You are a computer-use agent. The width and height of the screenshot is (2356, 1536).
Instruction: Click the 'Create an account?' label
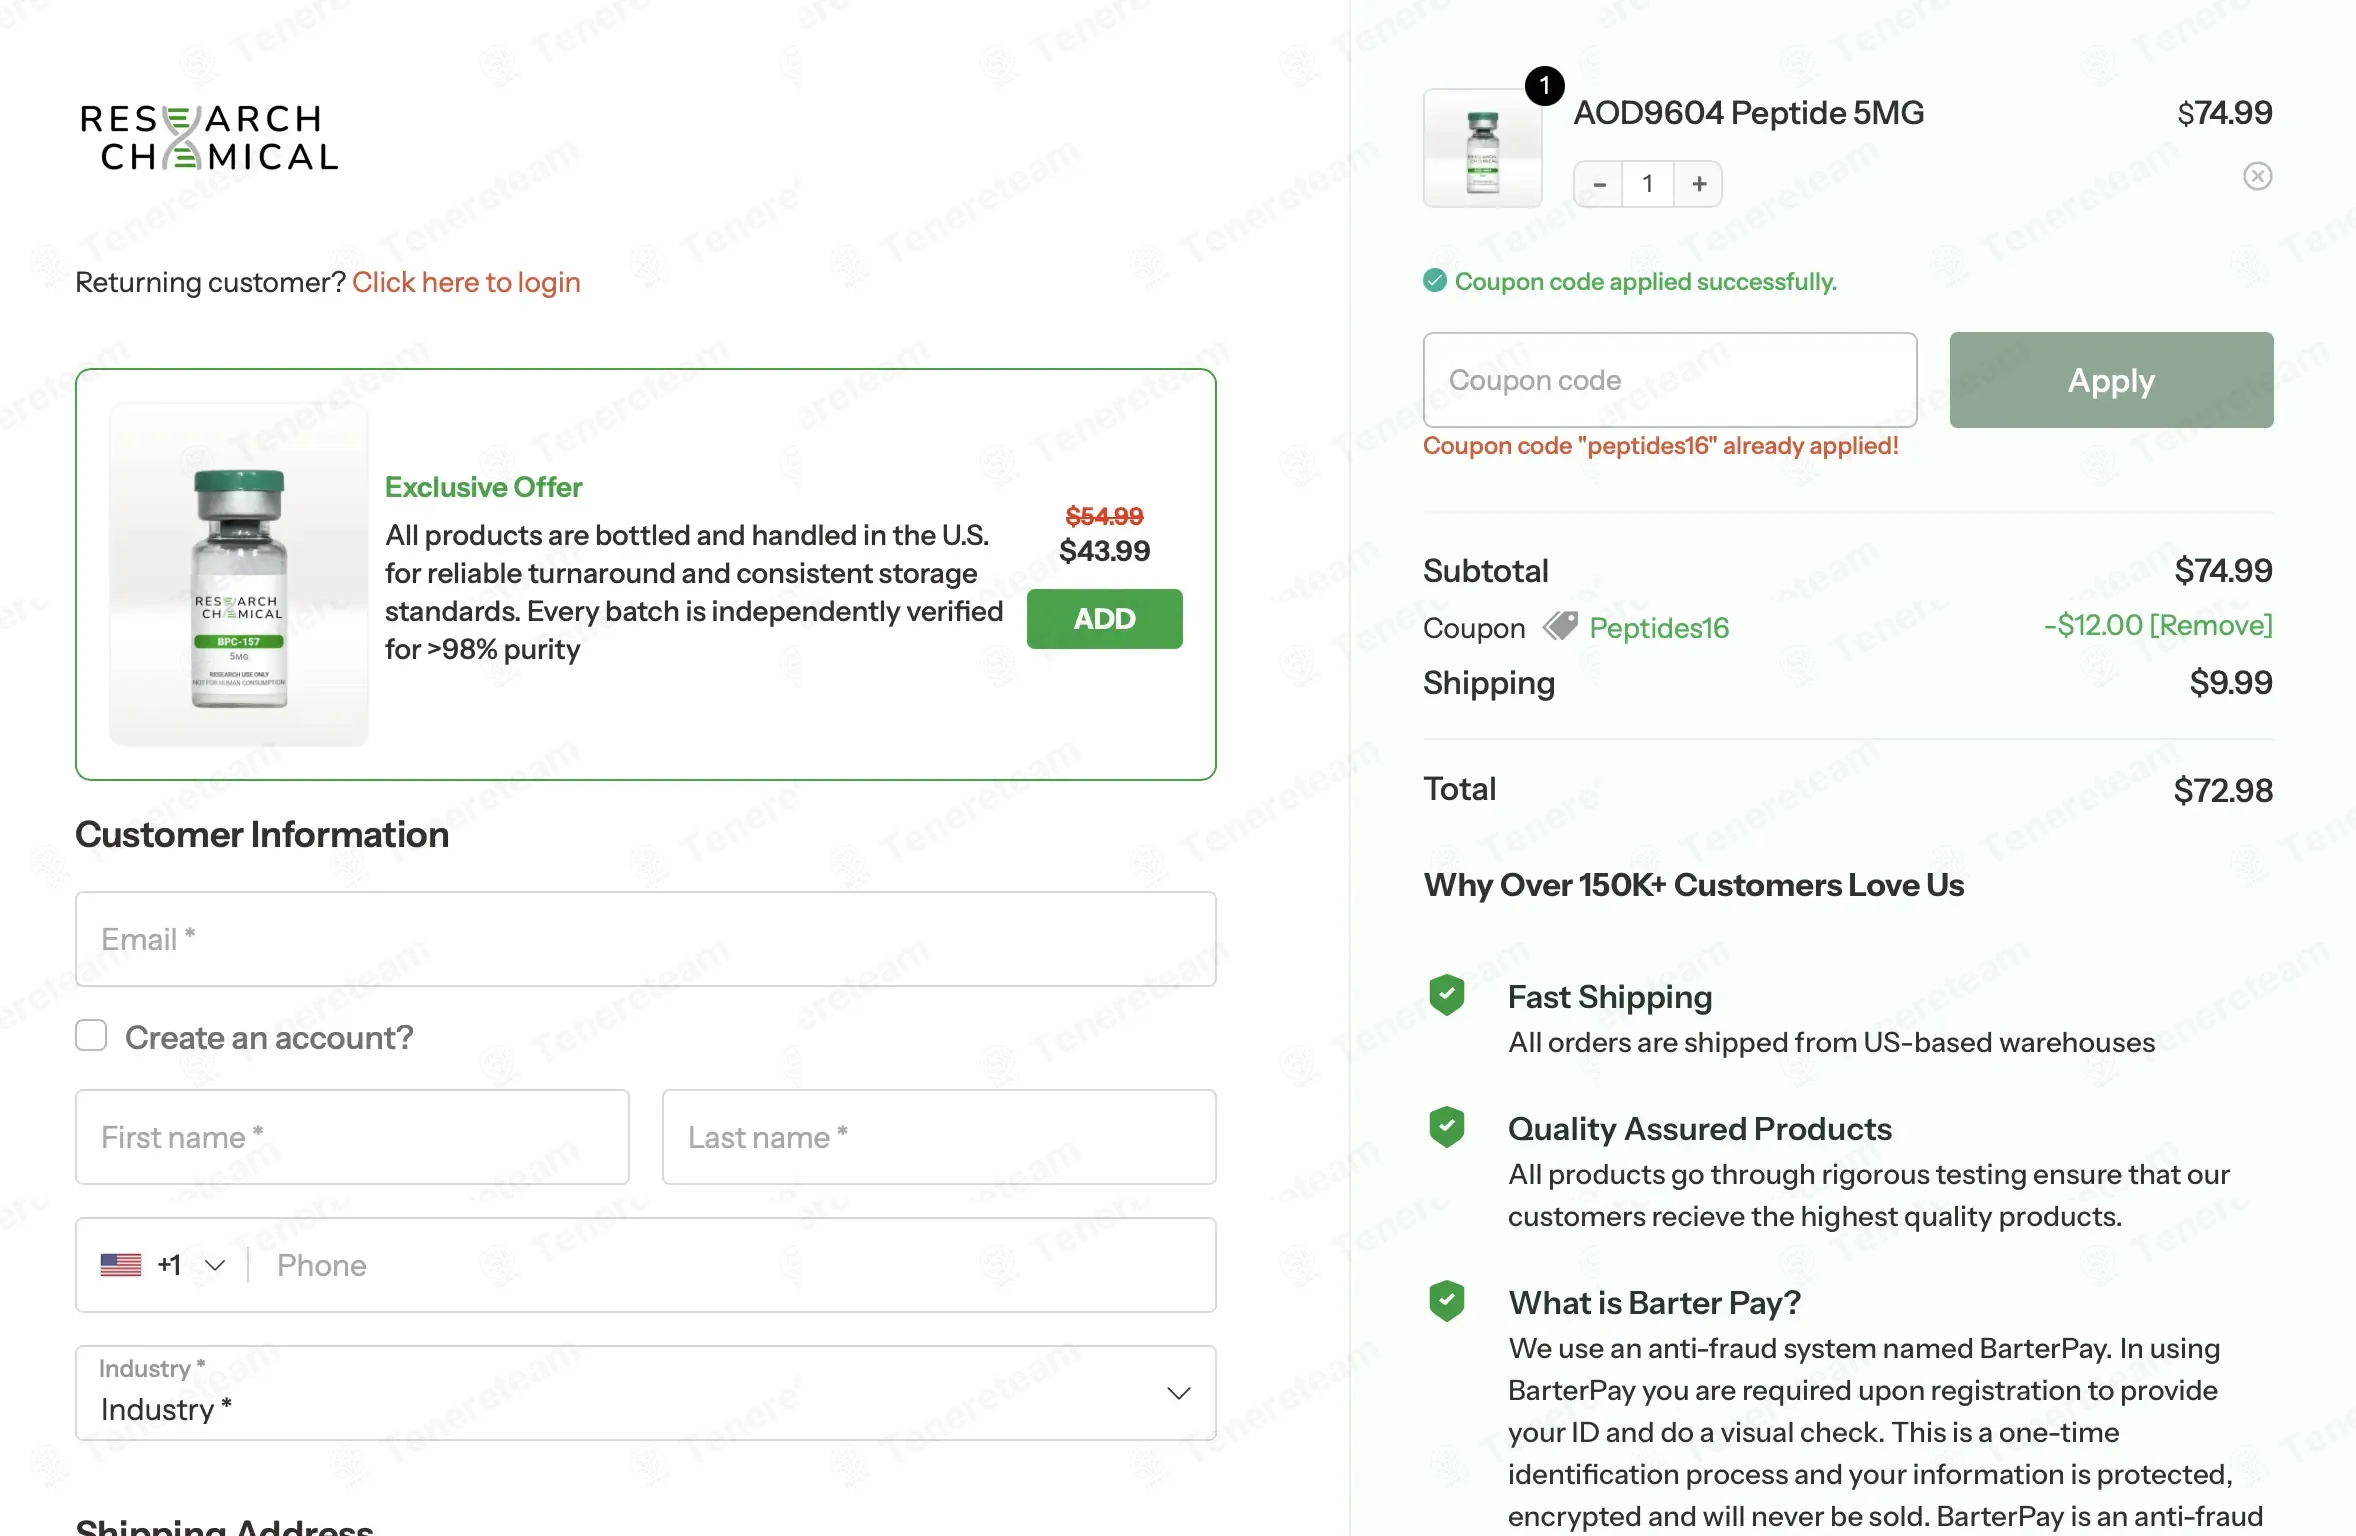[x=269, y=1038]
